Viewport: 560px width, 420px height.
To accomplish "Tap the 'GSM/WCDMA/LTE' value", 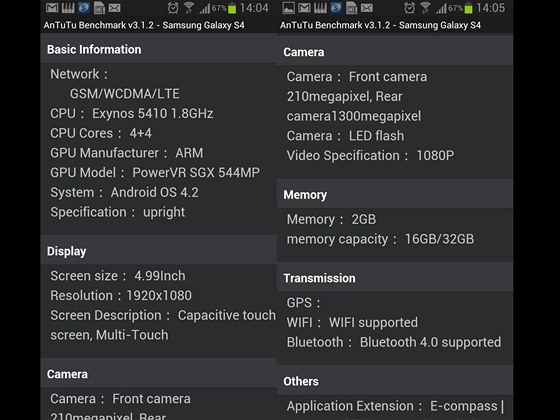I will [x=125, y=94].
